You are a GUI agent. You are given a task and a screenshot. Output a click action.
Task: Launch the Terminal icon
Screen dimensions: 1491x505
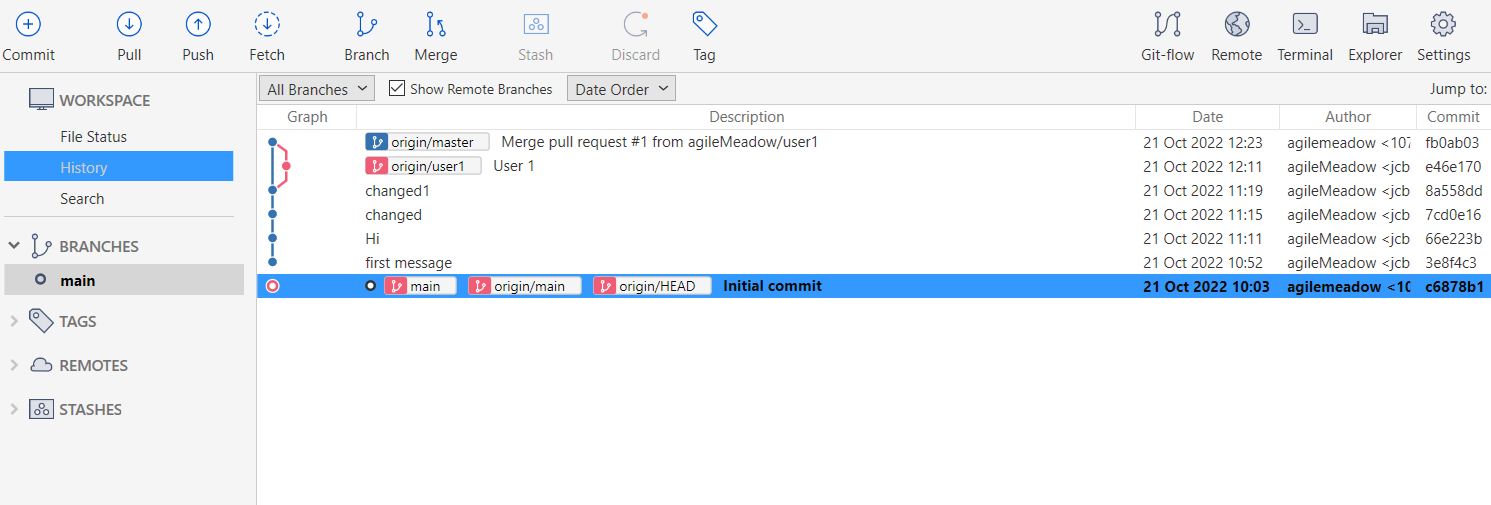pyautogui.click(x=1305, y=24)
